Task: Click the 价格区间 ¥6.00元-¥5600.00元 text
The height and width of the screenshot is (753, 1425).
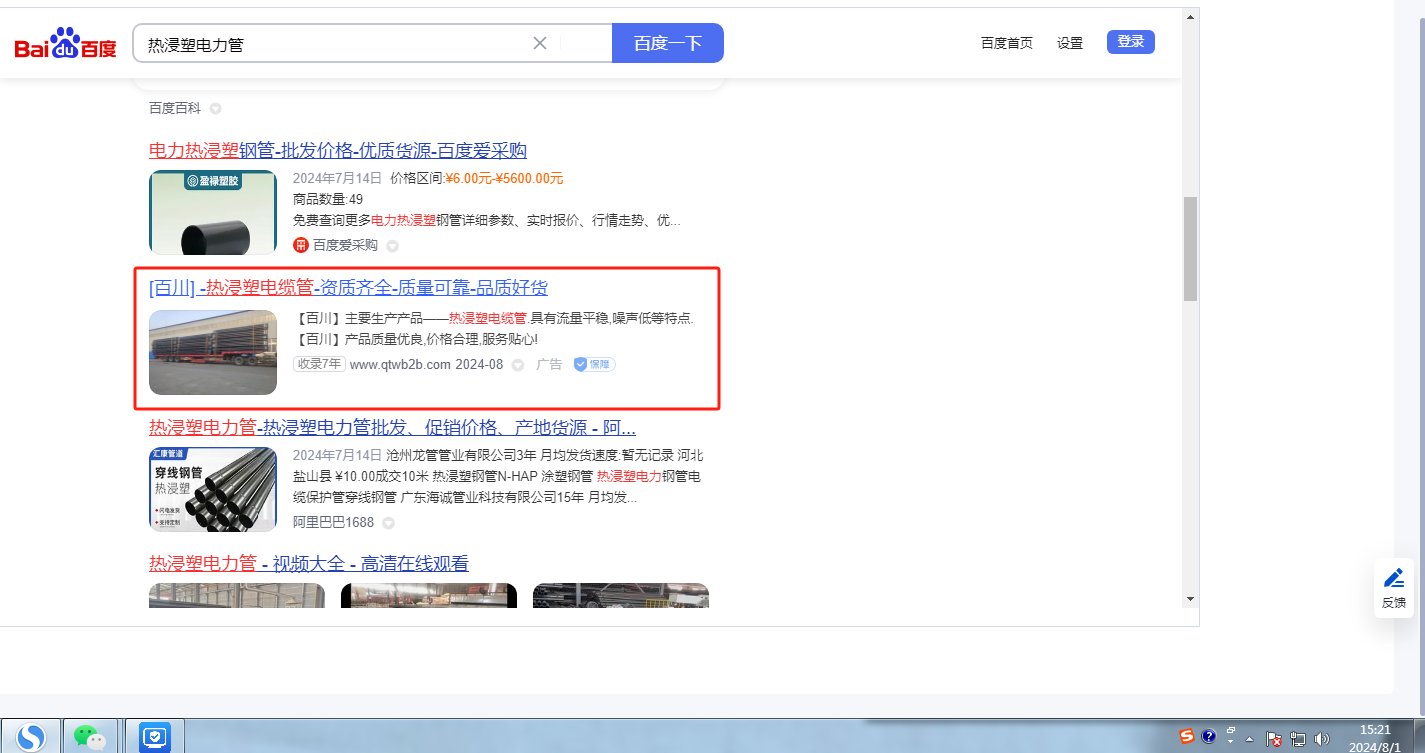Action: pos(477,178)
